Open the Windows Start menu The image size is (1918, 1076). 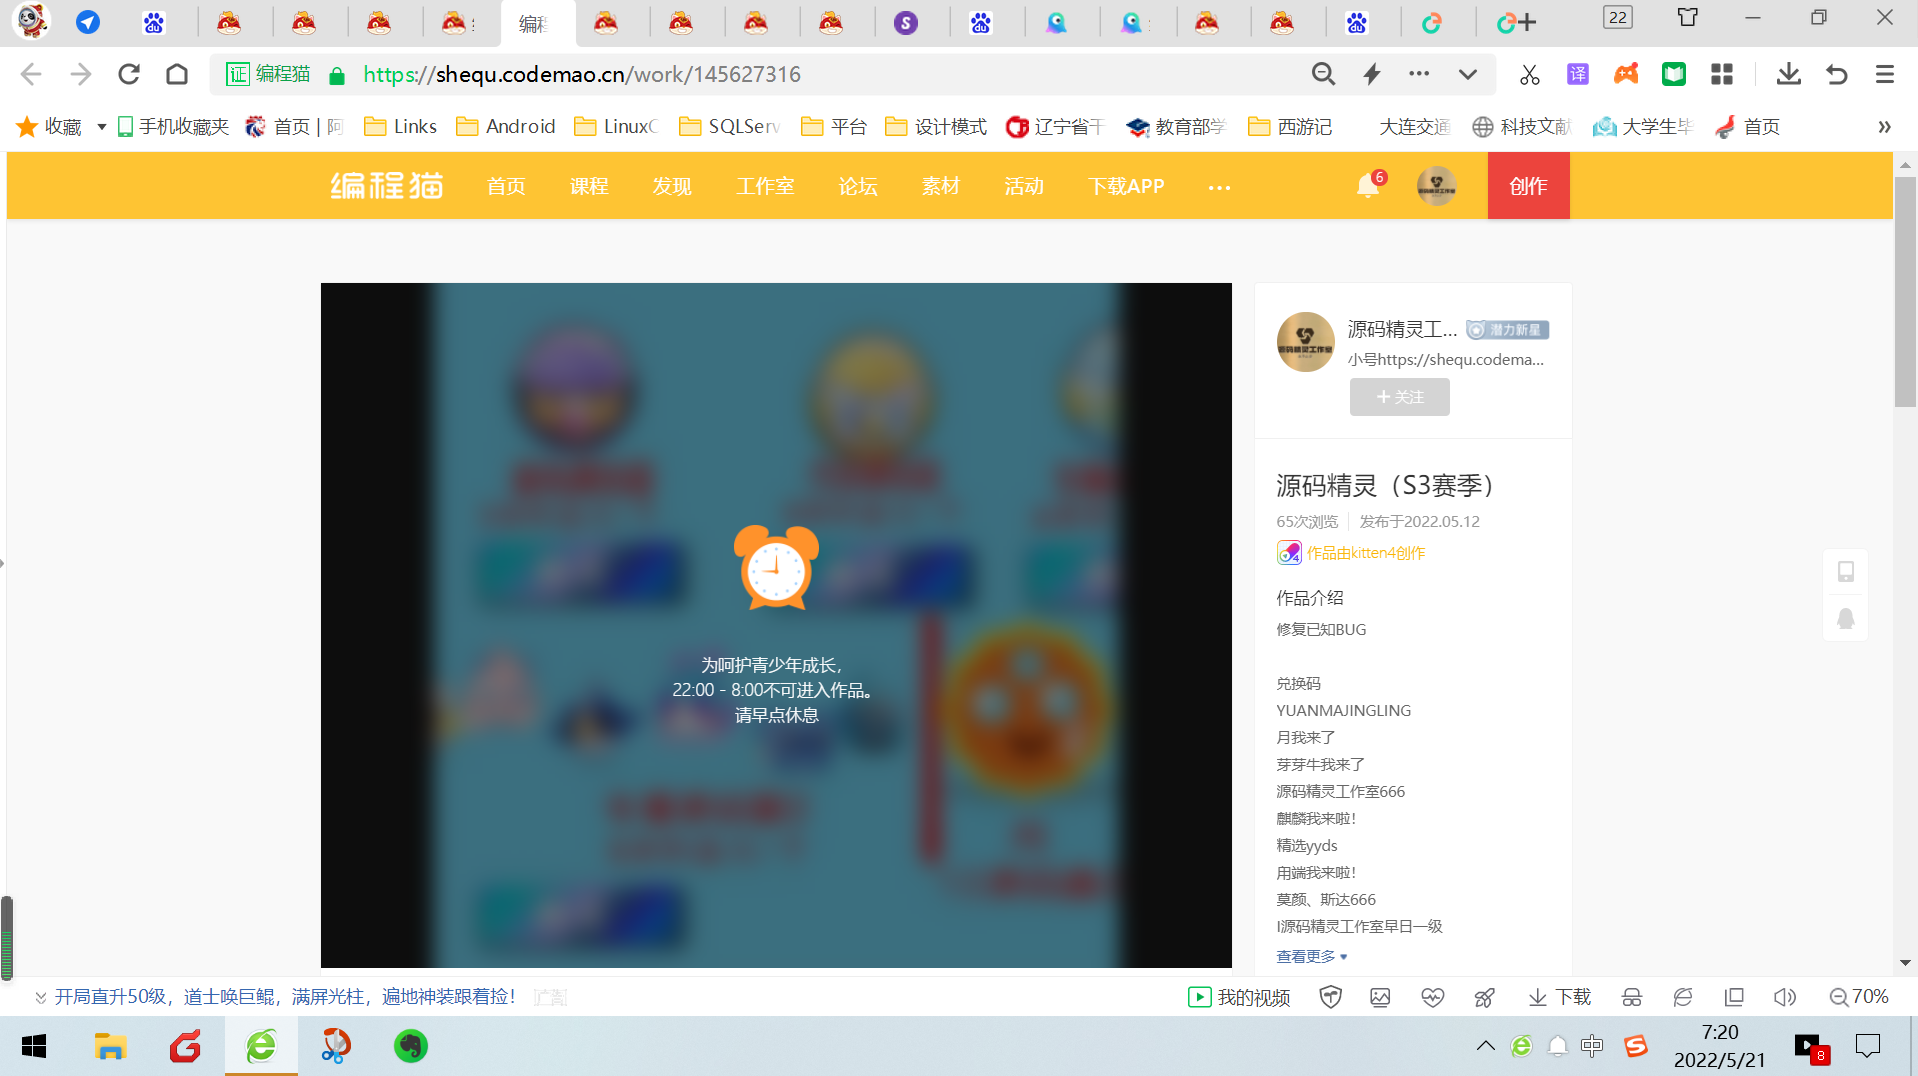[x=34, y=1047]
